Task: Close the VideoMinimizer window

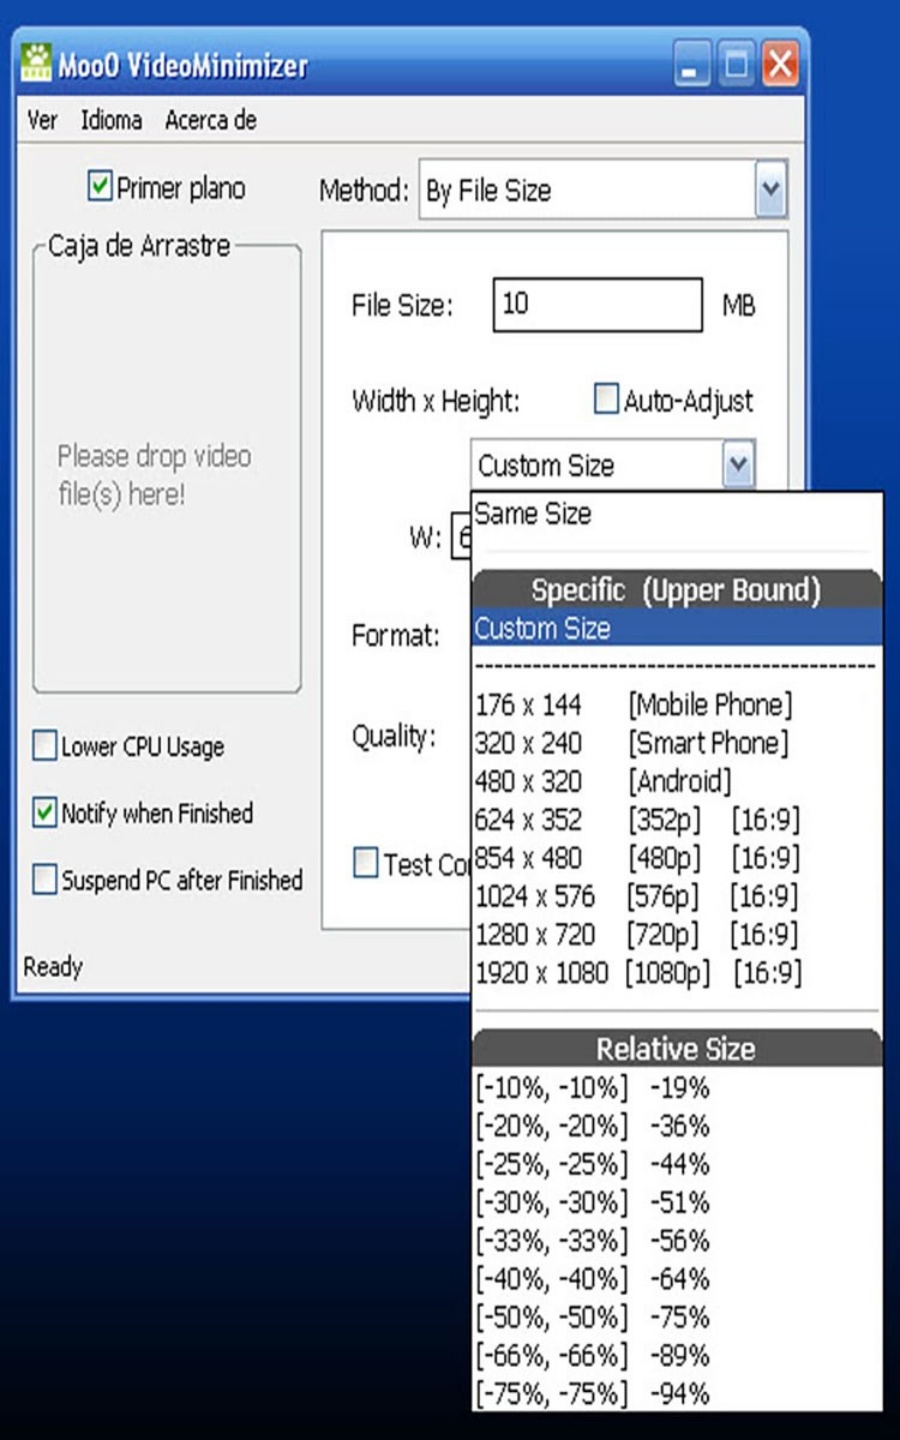Action: (x=780, y=65)
